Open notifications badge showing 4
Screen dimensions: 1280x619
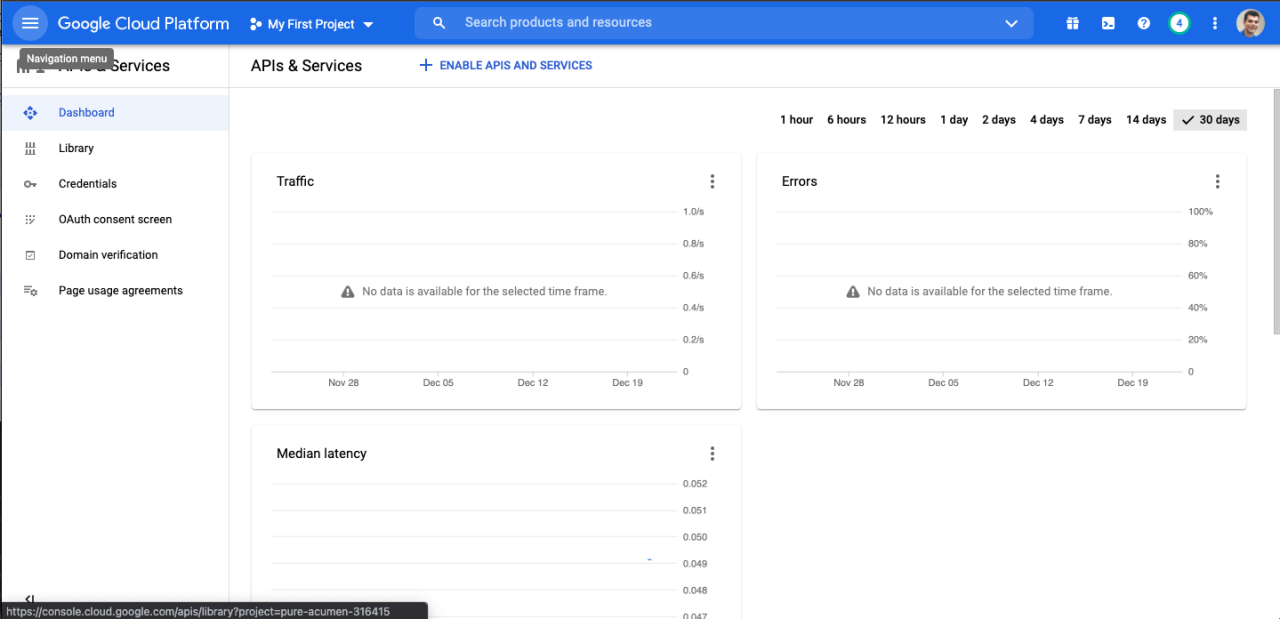[x=1179, y=23]
